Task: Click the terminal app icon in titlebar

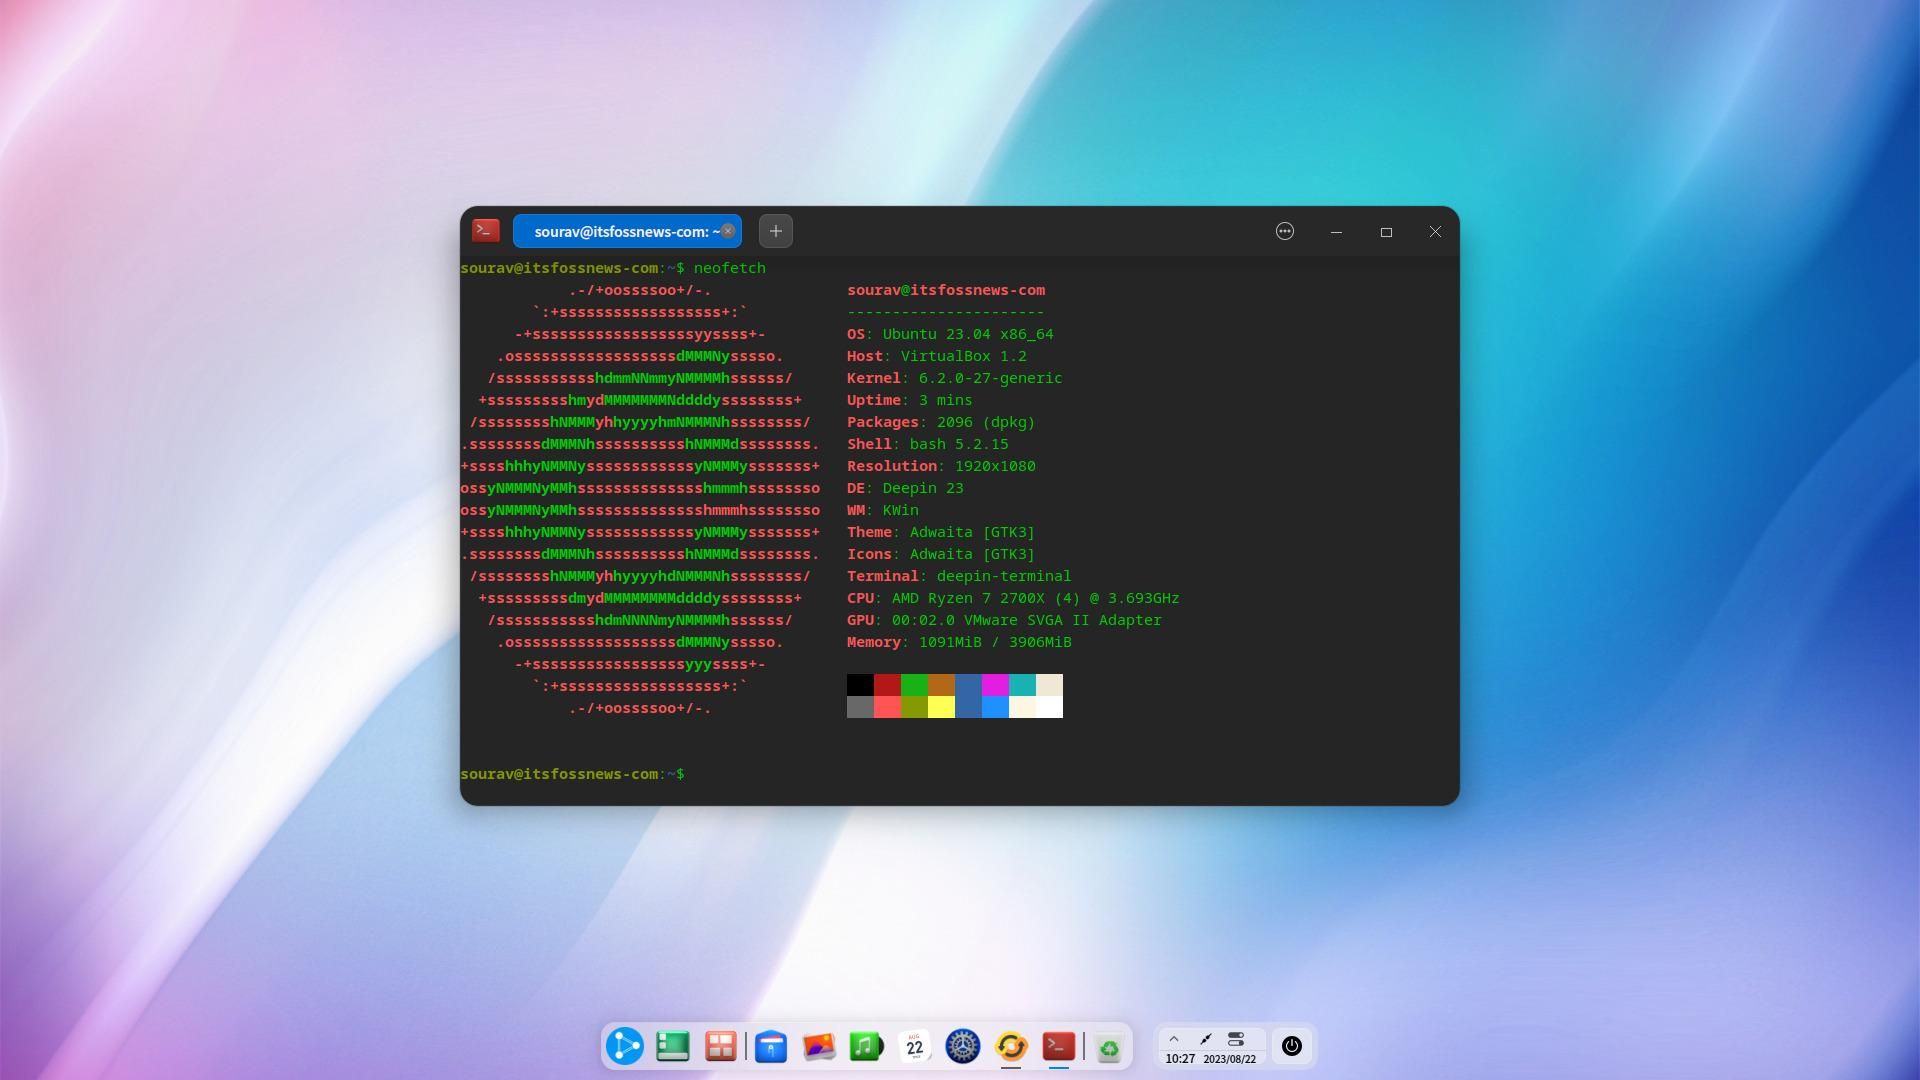Action: (x=486, y=231)
